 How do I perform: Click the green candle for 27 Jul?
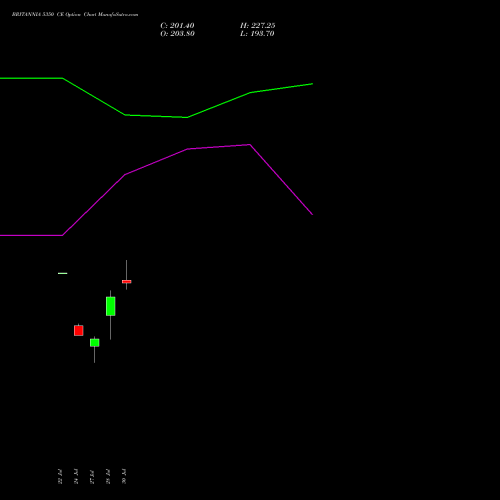(x=95, y=343)
